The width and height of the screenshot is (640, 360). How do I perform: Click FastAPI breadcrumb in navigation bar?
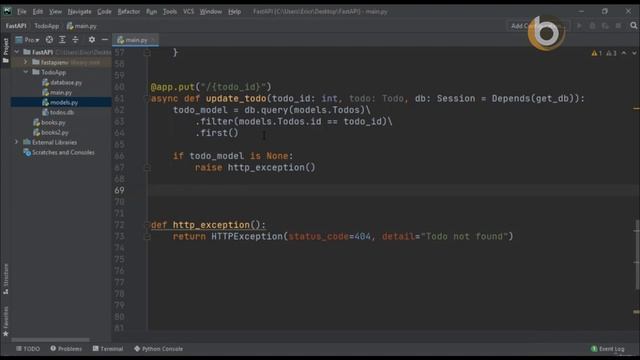(x=16, y=26)
